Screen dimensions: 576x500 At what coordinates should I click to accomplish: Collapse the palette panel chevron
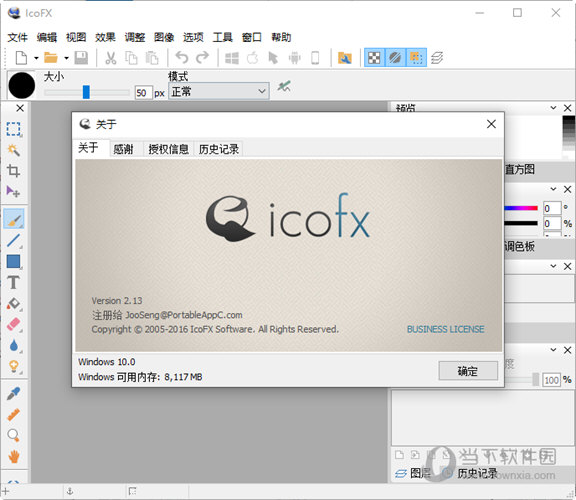(x=553, y=266)
